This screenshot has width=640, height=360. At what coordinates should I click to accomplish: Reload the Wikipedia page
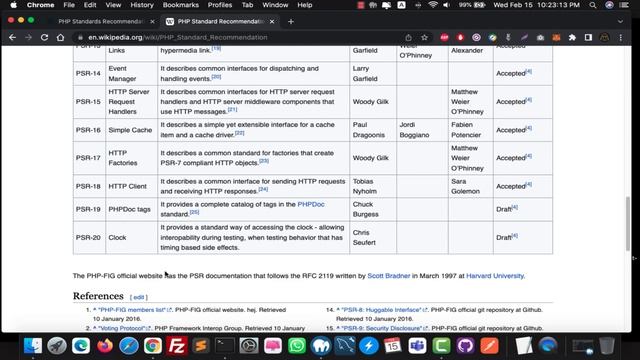[44, 38]
